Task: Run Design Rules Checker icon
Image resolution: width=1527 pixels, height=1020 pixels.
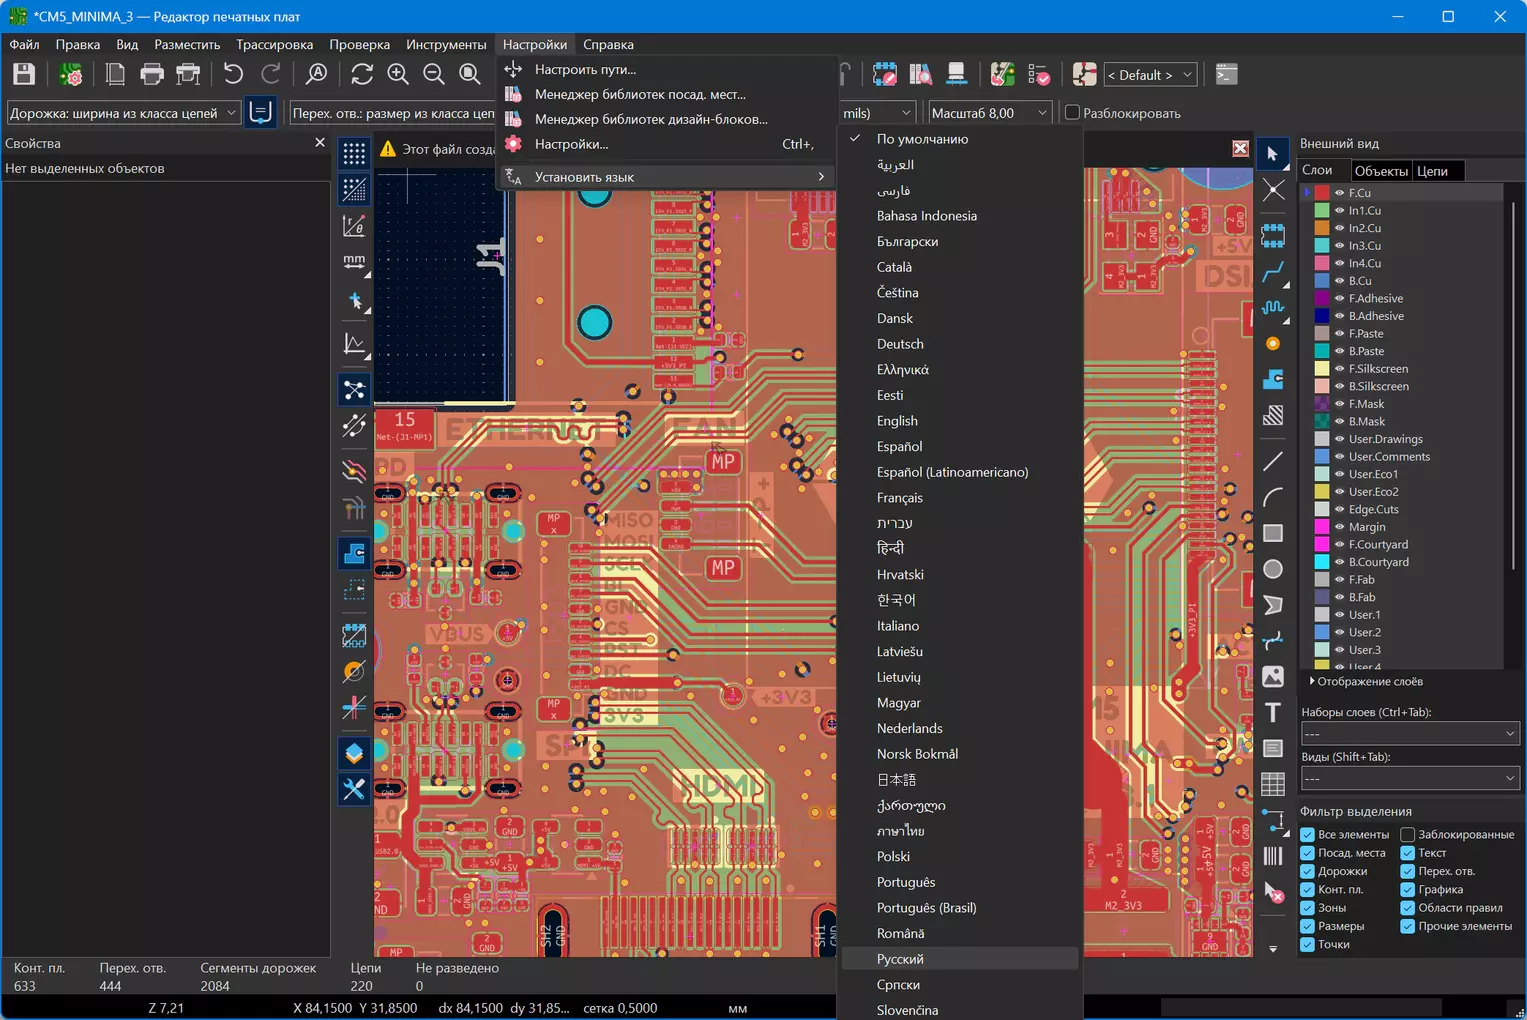Action: [x=1039, y=74]
